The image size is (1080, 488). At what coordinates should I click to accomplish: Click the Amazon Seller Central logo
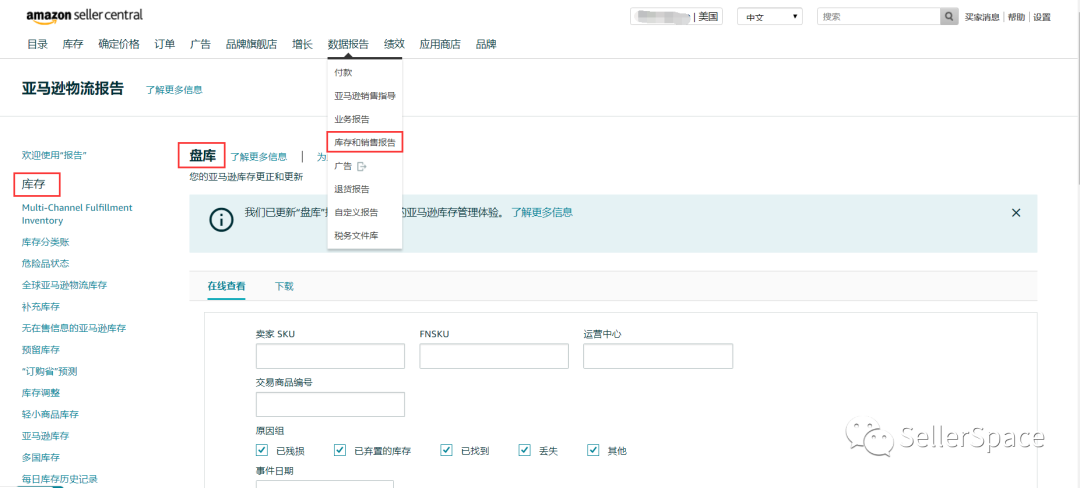[85, 16]
